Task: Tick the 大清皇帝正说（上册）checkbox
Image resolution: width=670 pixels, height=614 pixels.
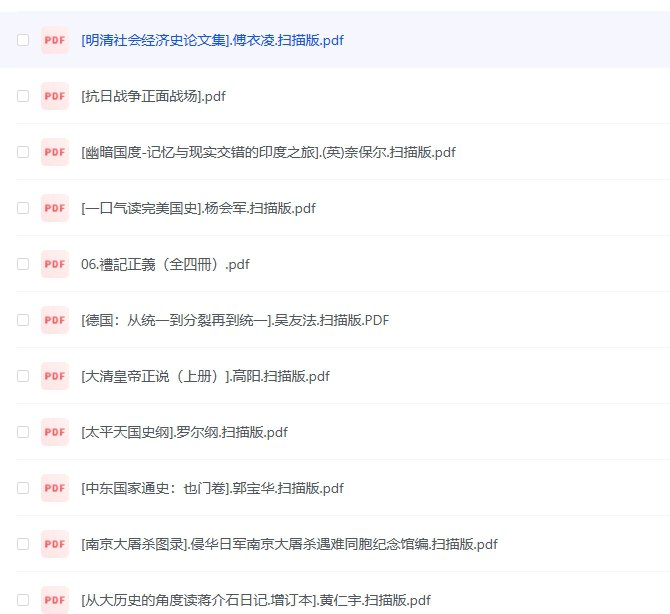Action: coord(23,376)
